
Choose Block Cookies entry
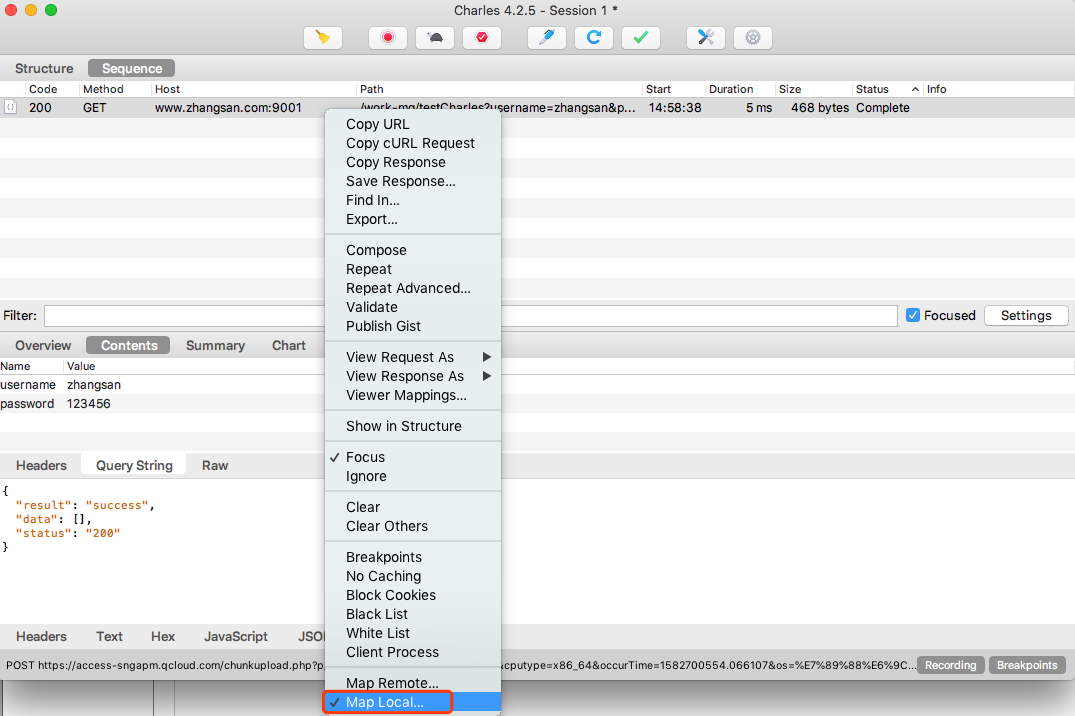click(x=413, y=595)
